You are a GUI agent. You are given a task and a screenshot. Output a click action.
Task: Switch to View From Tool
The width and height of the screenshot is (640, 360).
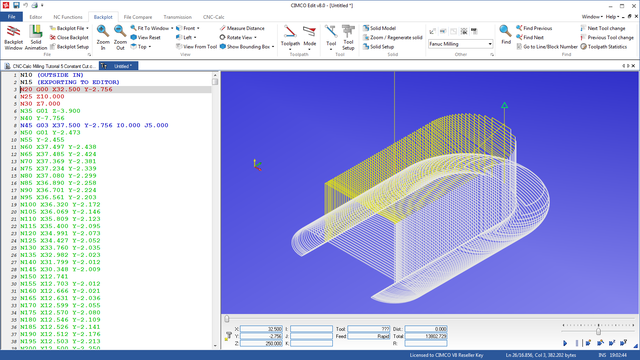click(196, 47)
